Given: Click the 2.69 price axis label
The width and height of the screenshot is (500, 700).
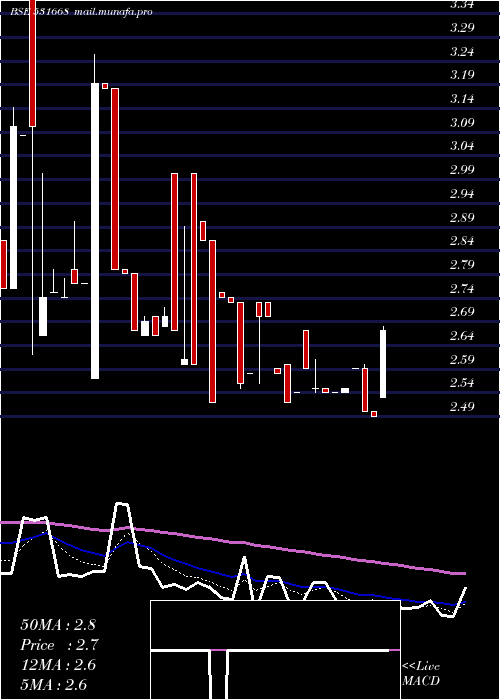Looking at the screenshot, I should (462, 312).
